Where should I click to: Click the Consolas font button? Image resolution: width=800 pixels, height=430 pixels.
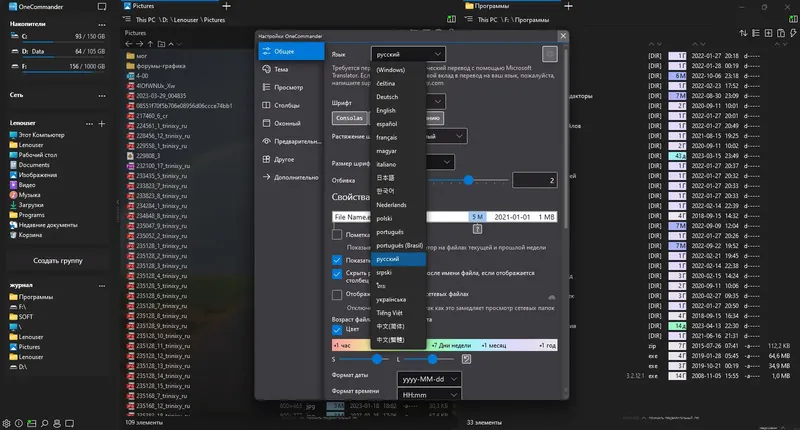coord(349,118)
